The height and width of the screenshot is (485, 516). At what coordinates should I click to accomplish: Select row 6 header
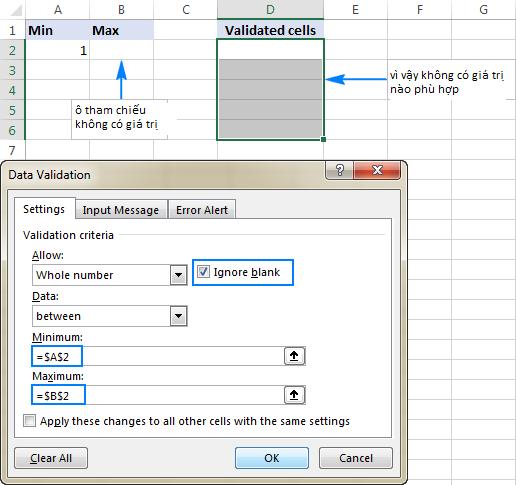(x=12, y=130)
